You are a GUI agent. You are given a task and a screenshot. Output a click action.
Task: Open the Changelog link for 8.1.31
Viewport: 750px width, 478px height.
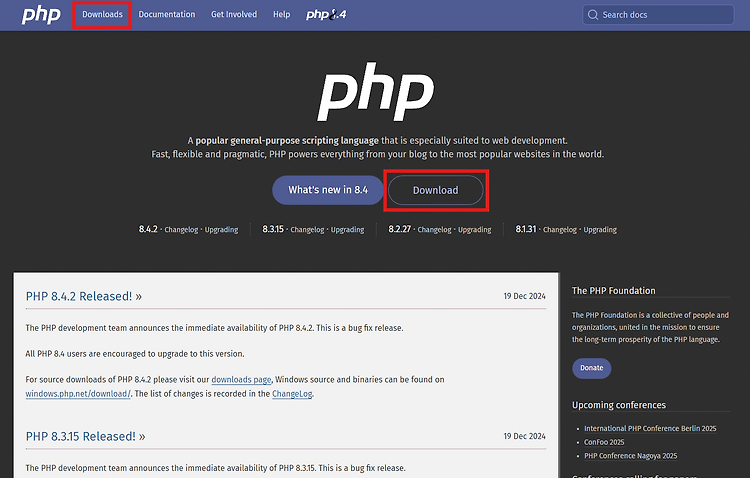pos(560,230)
